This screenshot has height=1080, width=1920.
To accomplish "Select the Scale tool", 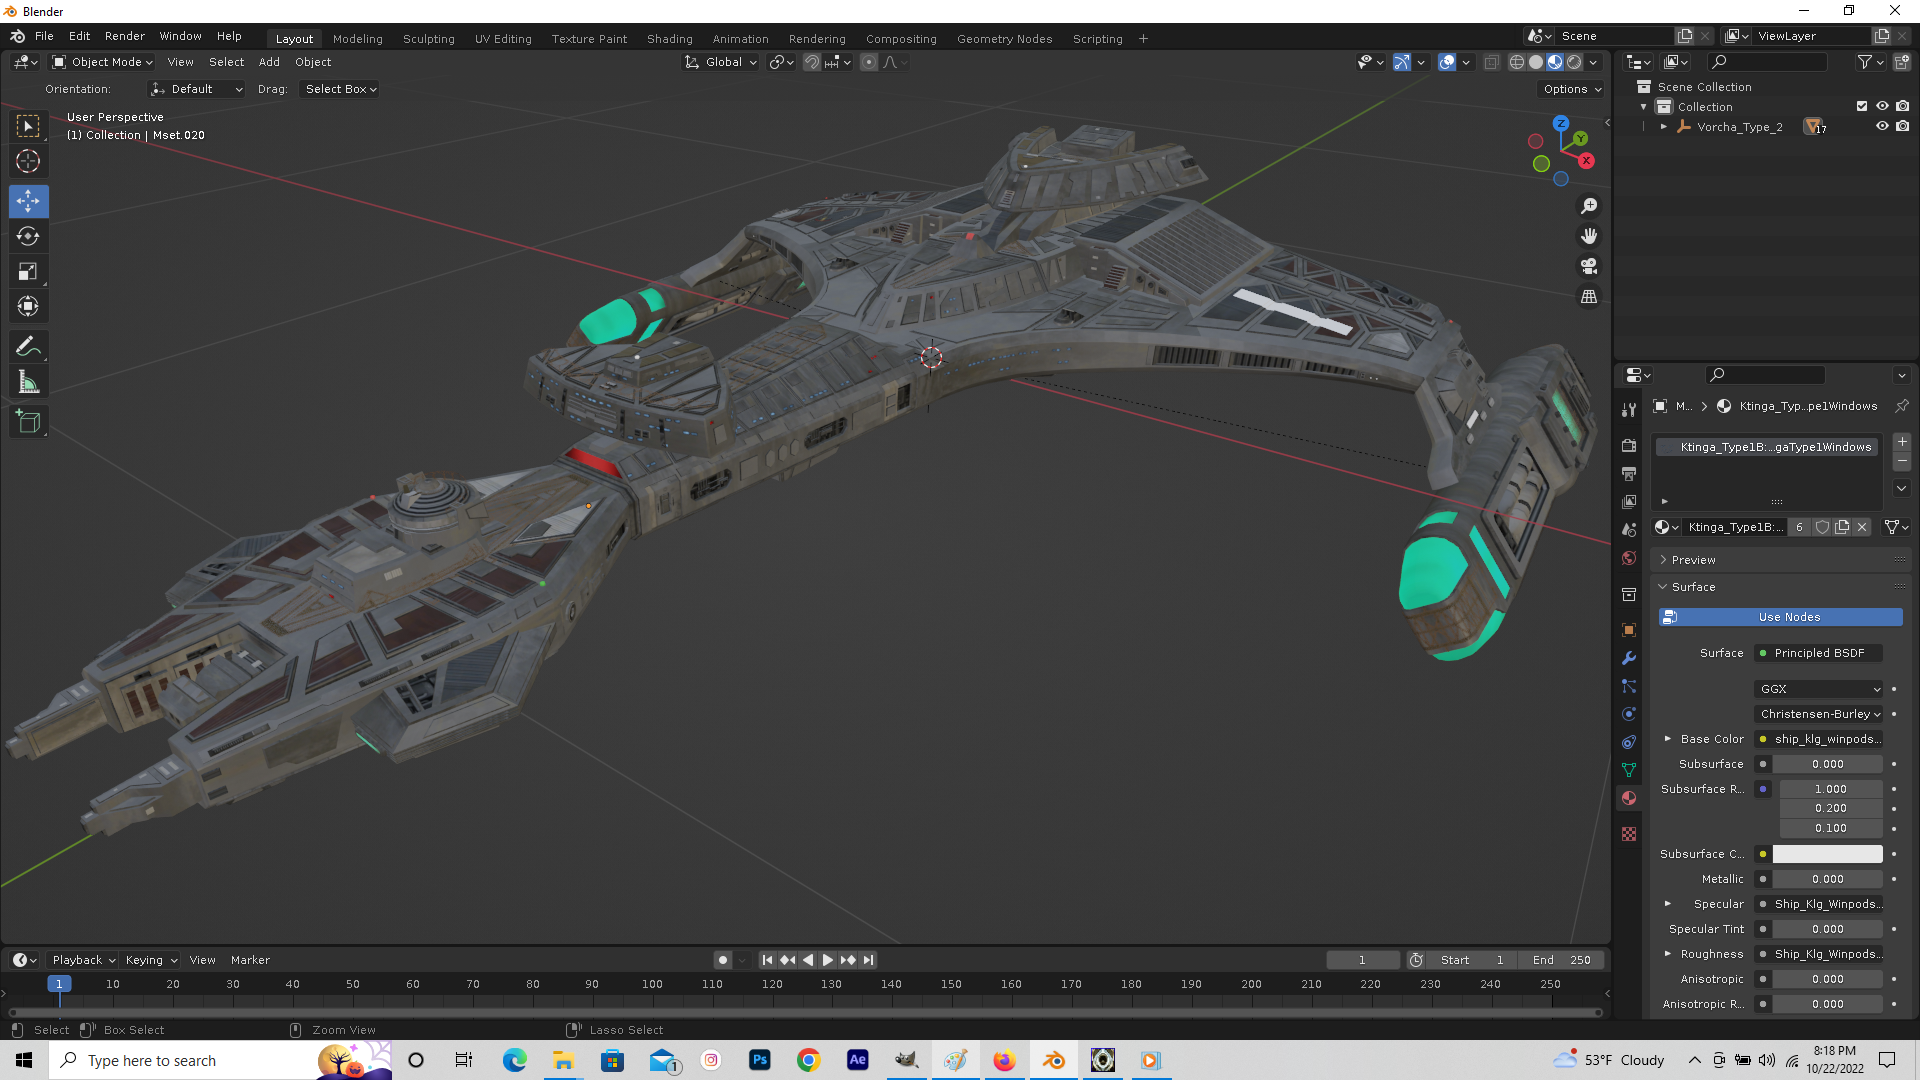I will tap(28, 271).
